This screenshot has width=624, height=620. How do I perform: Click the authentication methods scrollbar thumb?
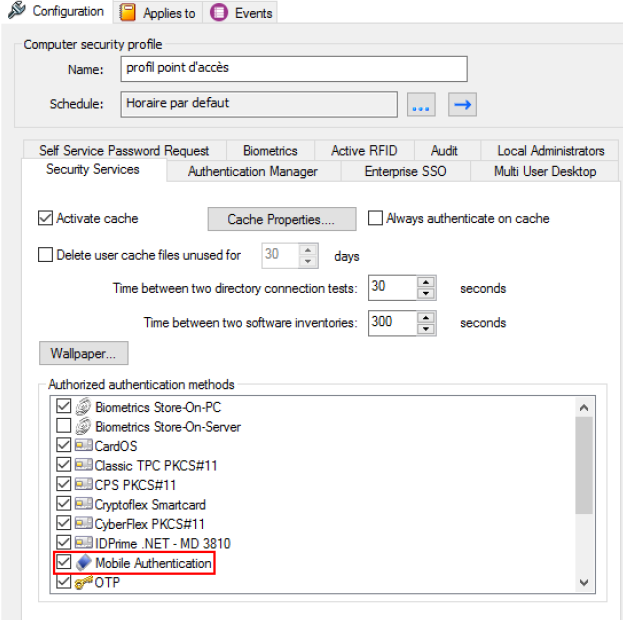584,466
